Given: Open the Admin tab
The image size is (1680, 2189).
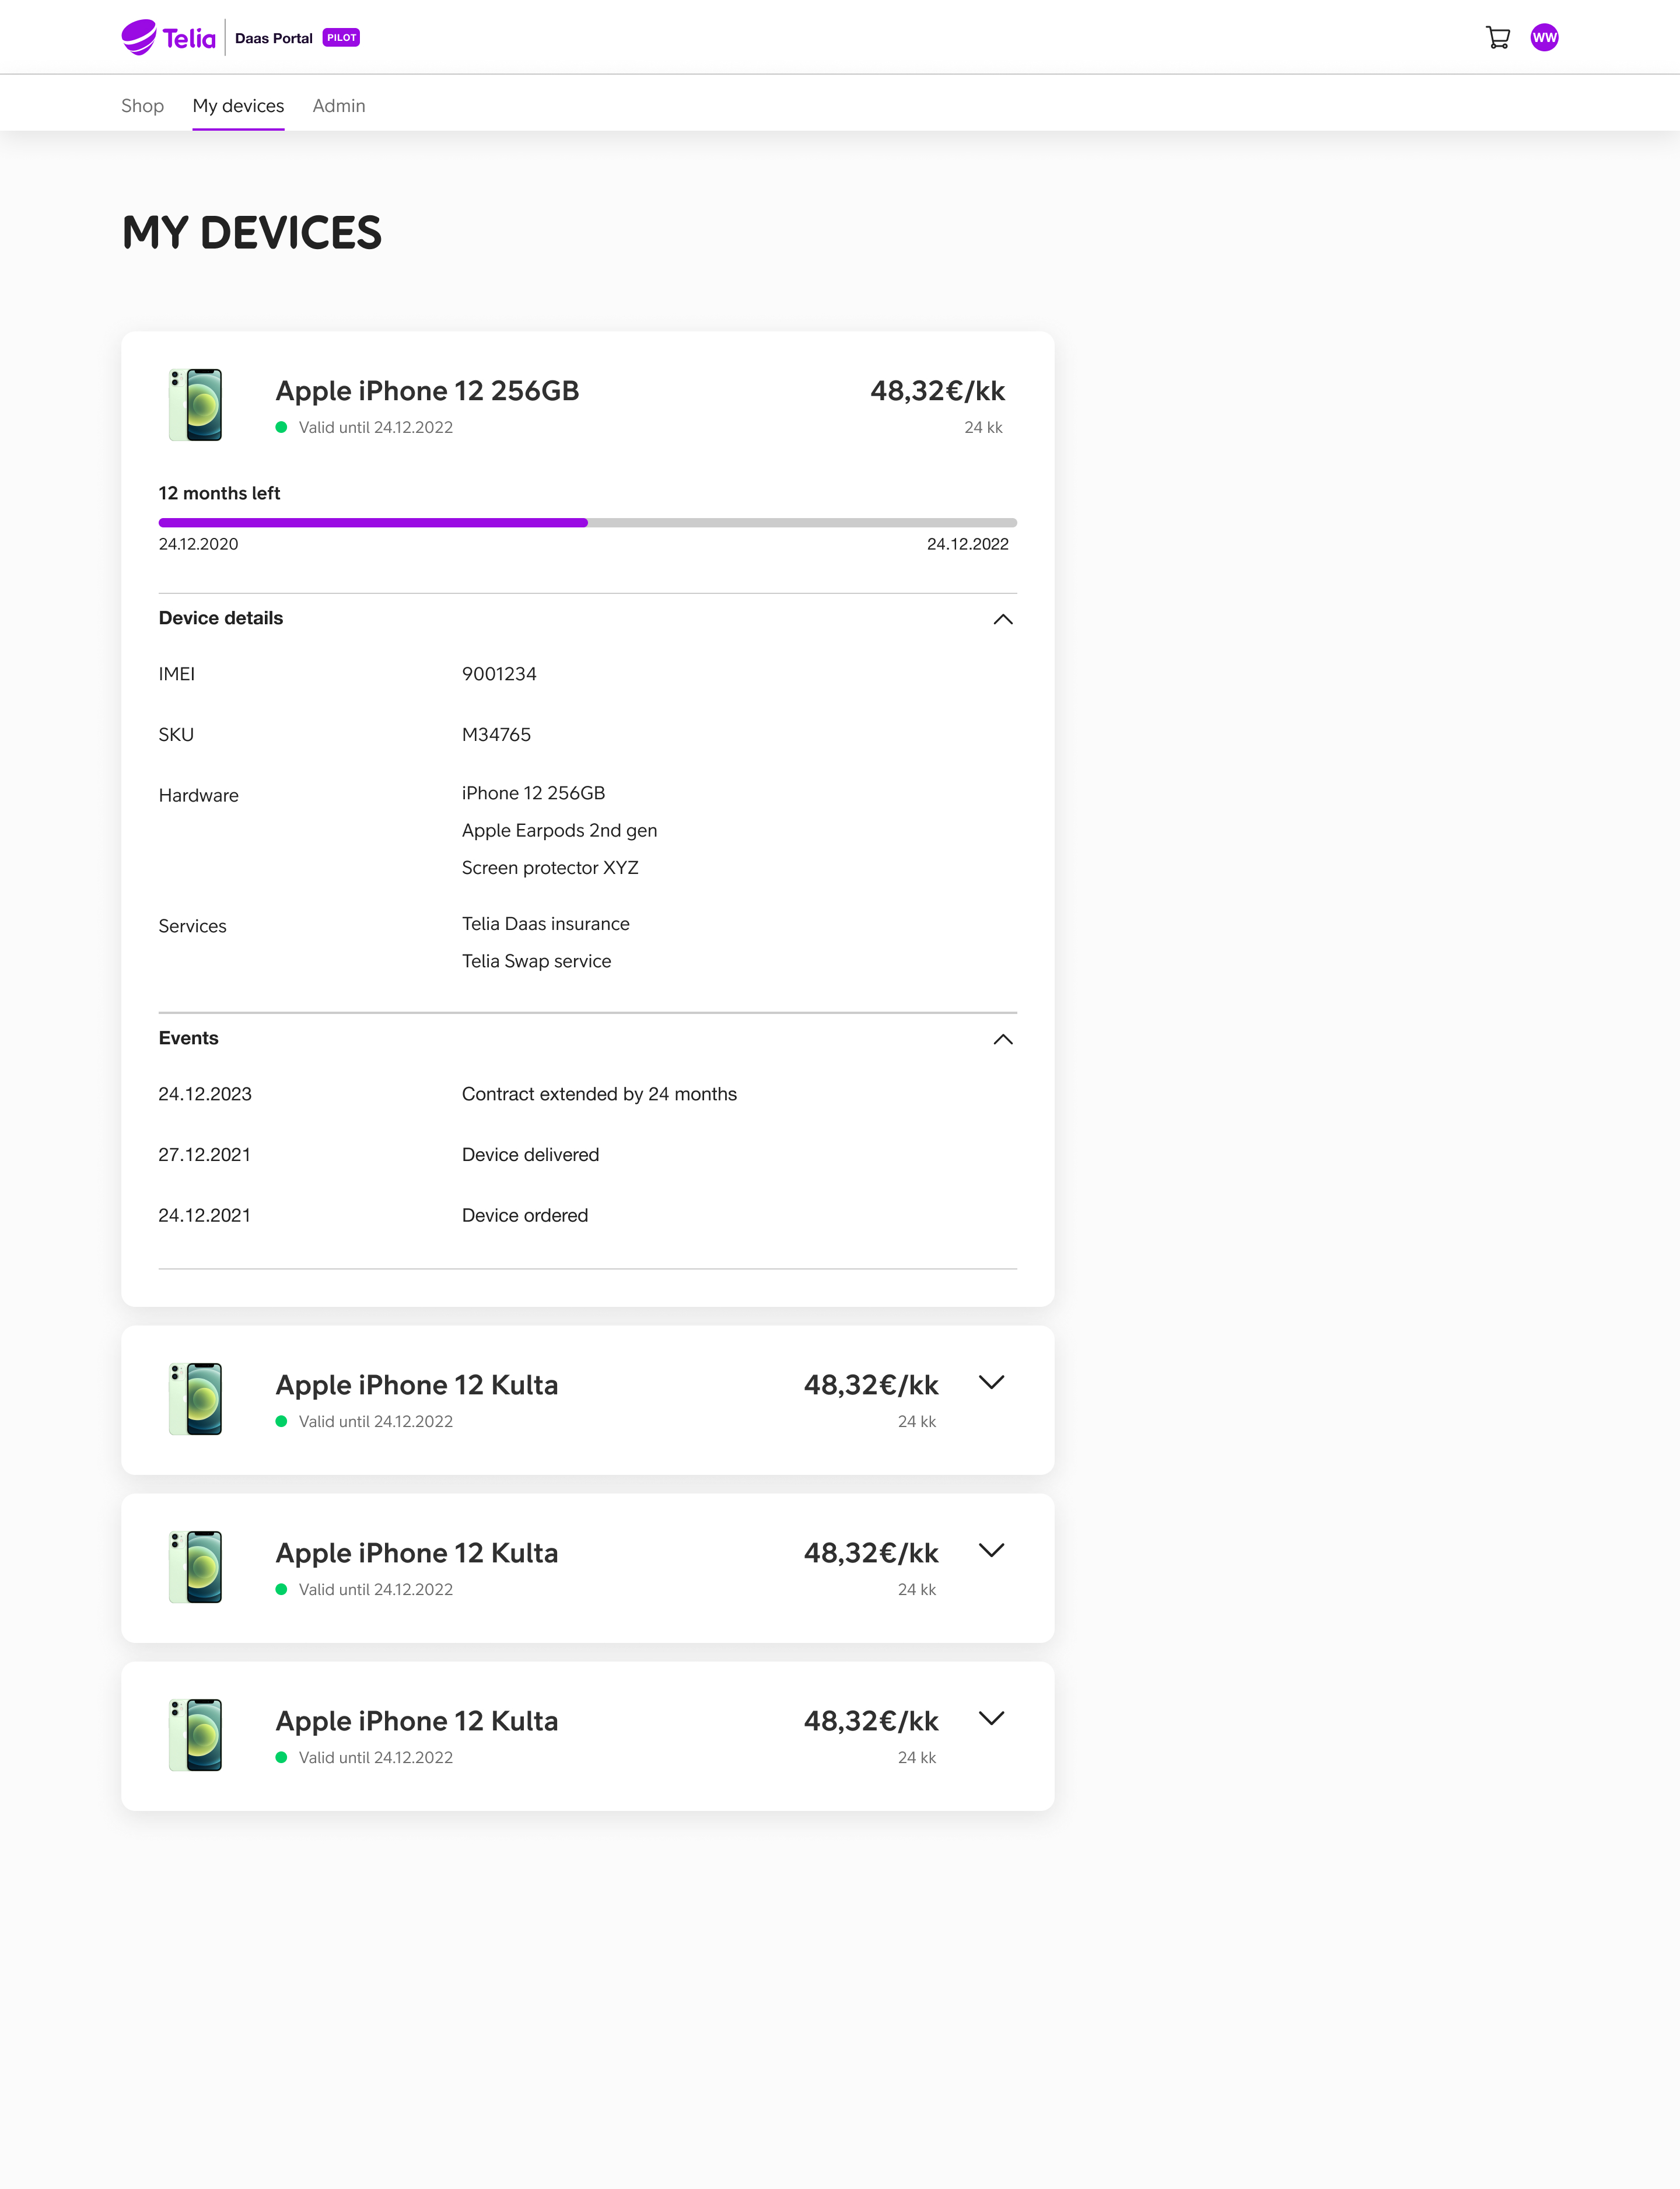Looking at the screenshot, I should pos(339,106).
